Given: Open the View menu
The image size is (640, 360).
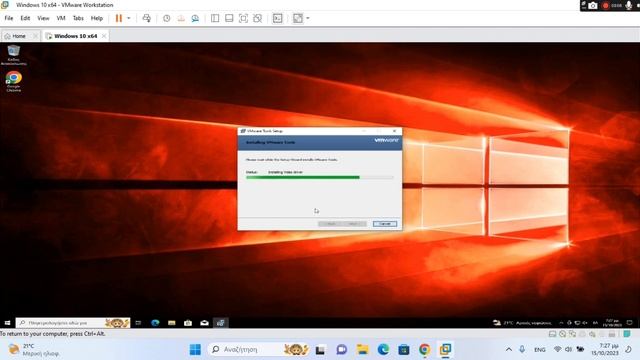Looking at the screenshot, I should (x=43, y=18).
